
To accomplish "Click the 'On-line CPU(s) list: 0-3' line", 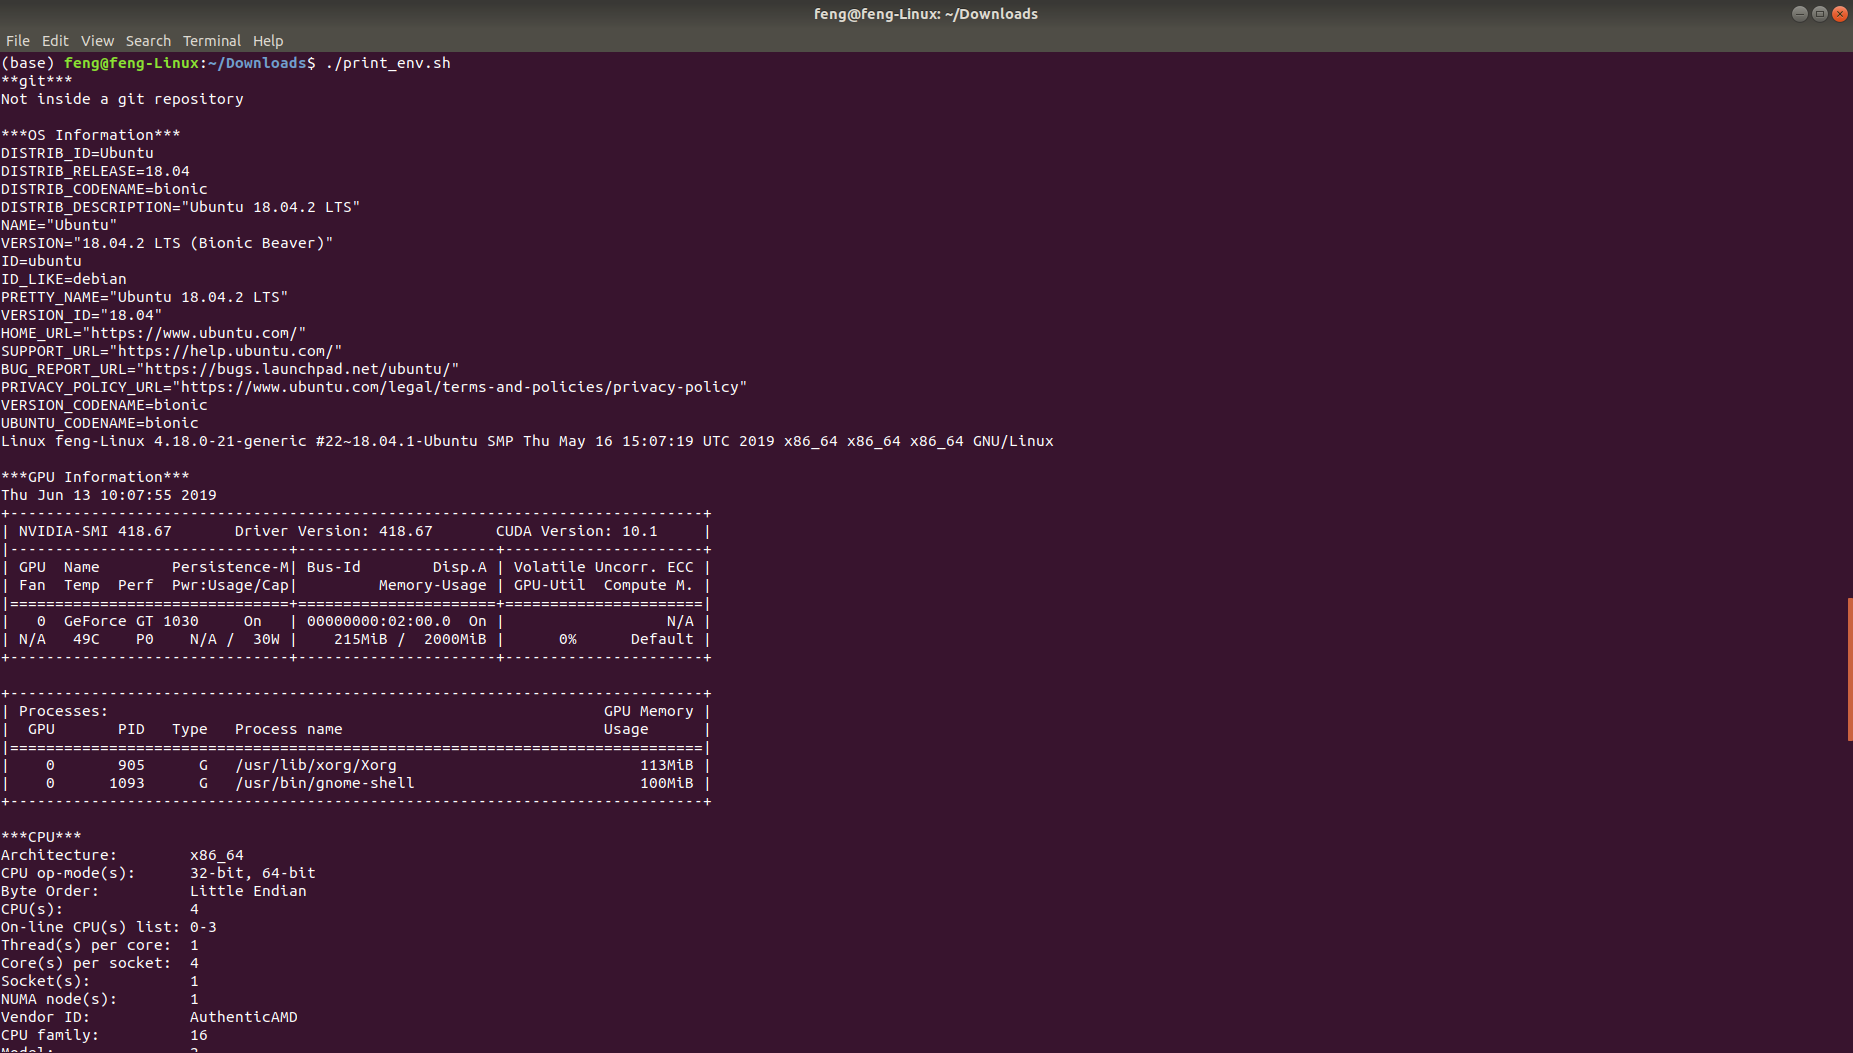I will [109, 927].
